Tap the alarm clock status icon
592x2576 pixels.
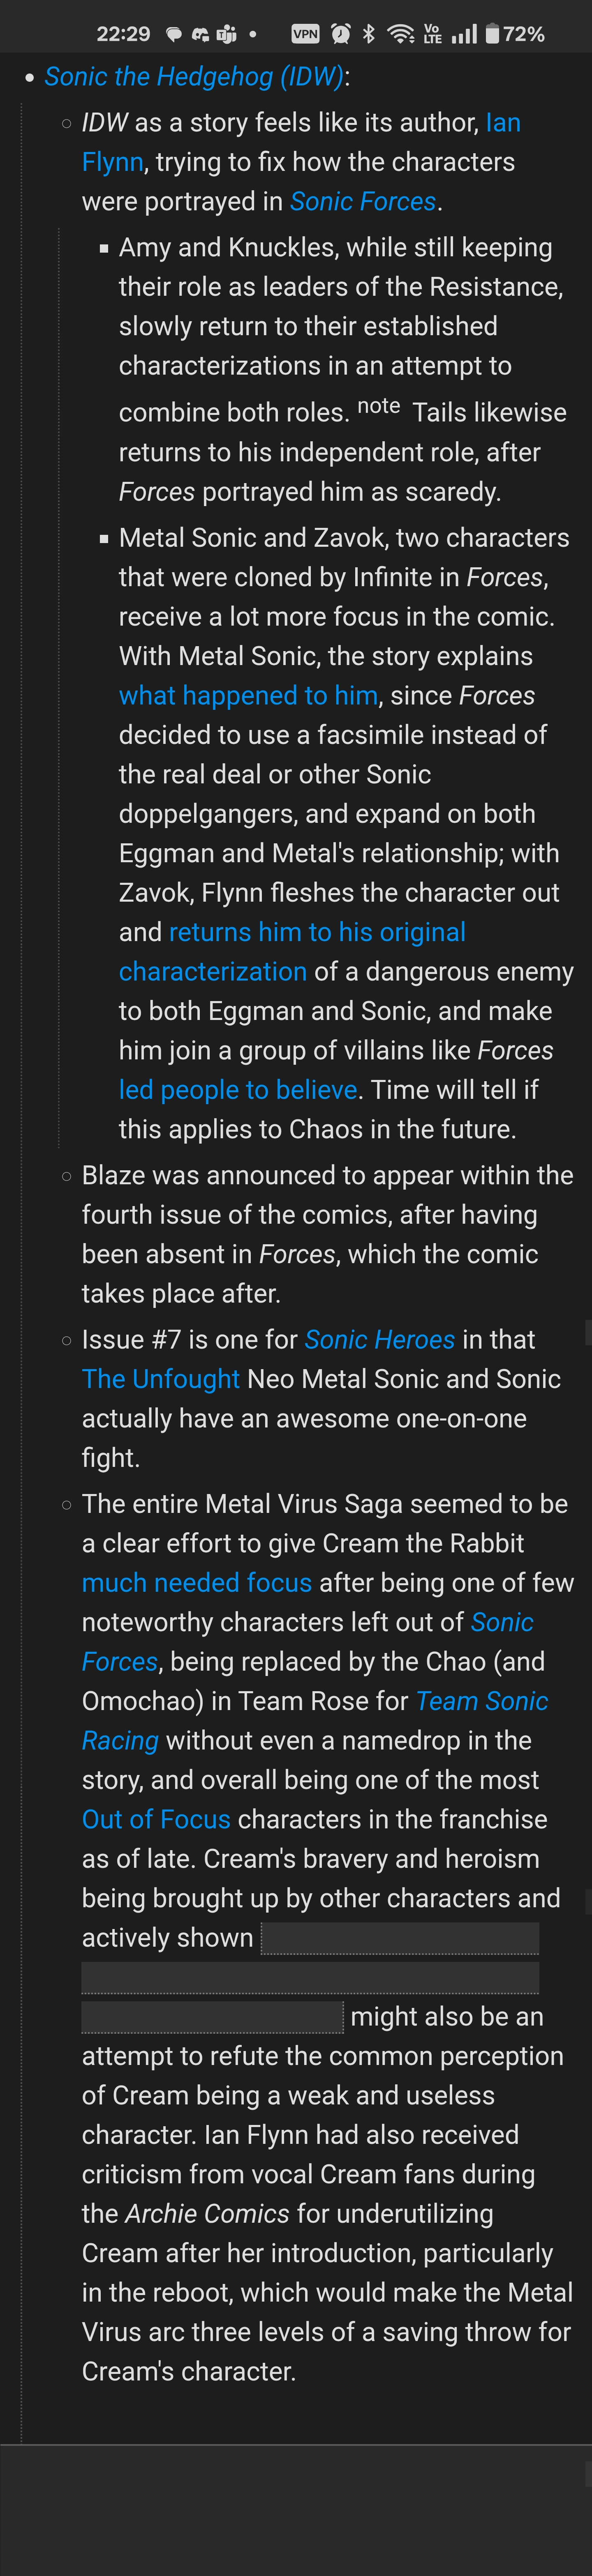click(x=341, y=34)
